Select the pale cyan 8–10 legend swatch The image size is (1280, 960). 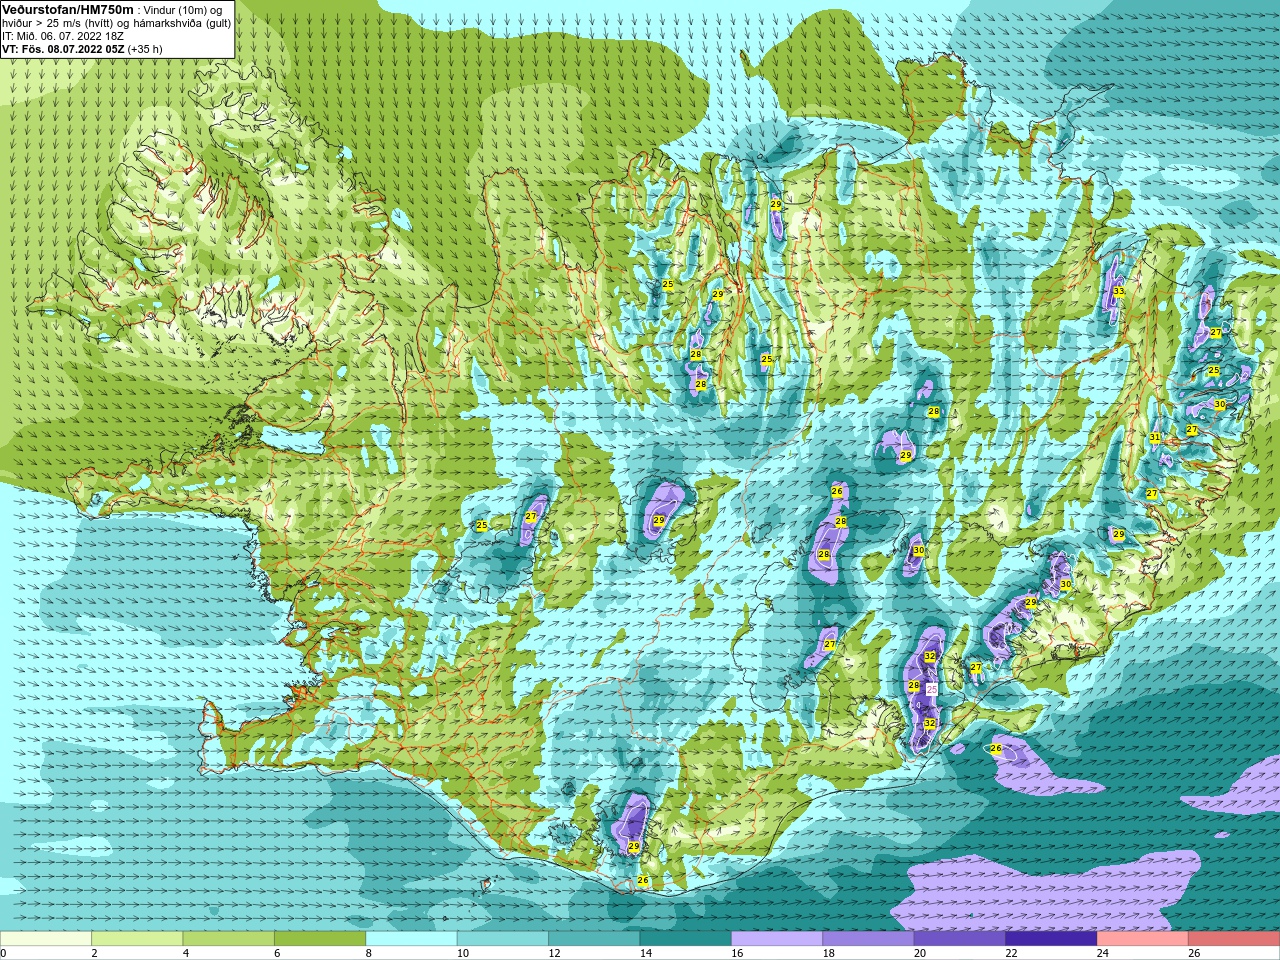(412, 939)
